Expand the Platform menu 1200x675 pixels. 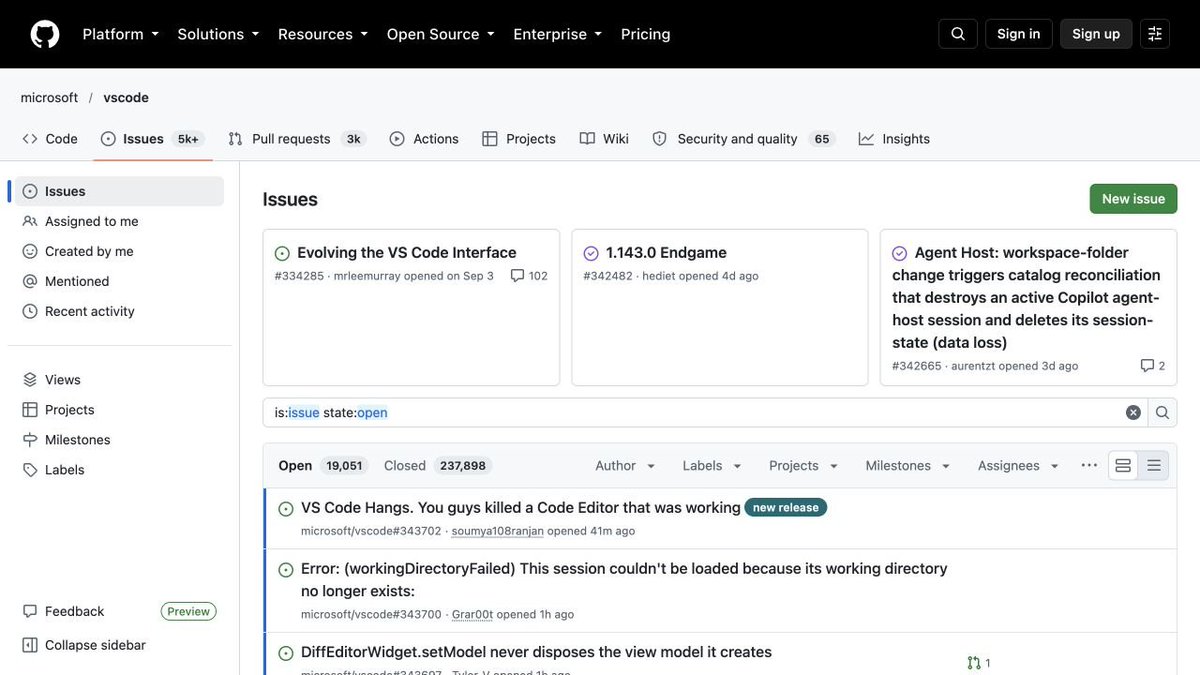coord(120,34)
